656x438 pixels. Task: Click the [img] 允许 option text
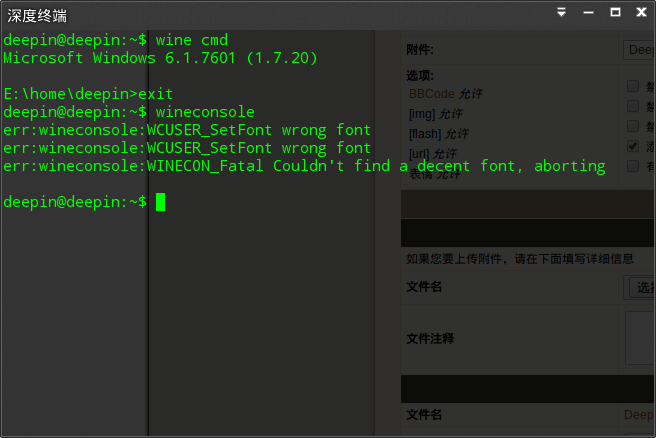[x=436, y=114]
